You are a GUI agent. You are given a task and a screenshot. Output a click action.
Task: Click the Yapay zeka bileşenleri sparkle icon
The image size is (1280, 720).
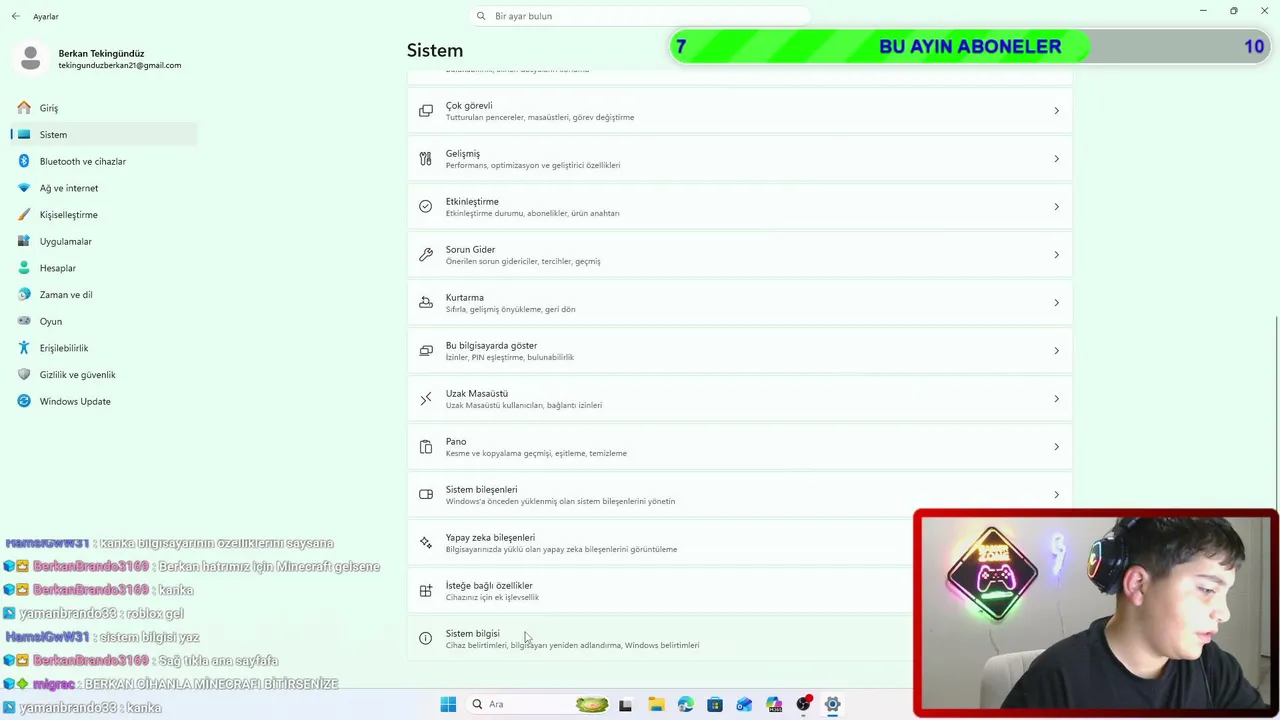point(426,542)
